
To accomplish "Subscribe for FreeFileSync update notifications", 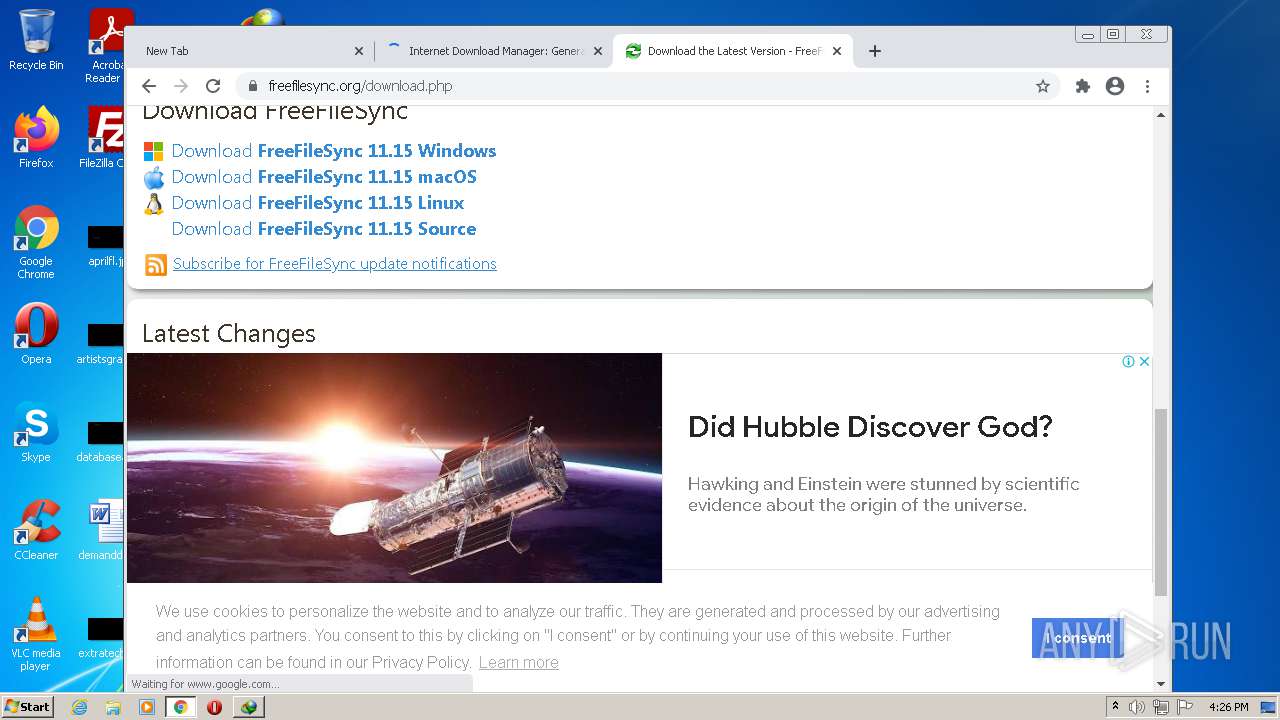I will [x=335, y=264].
